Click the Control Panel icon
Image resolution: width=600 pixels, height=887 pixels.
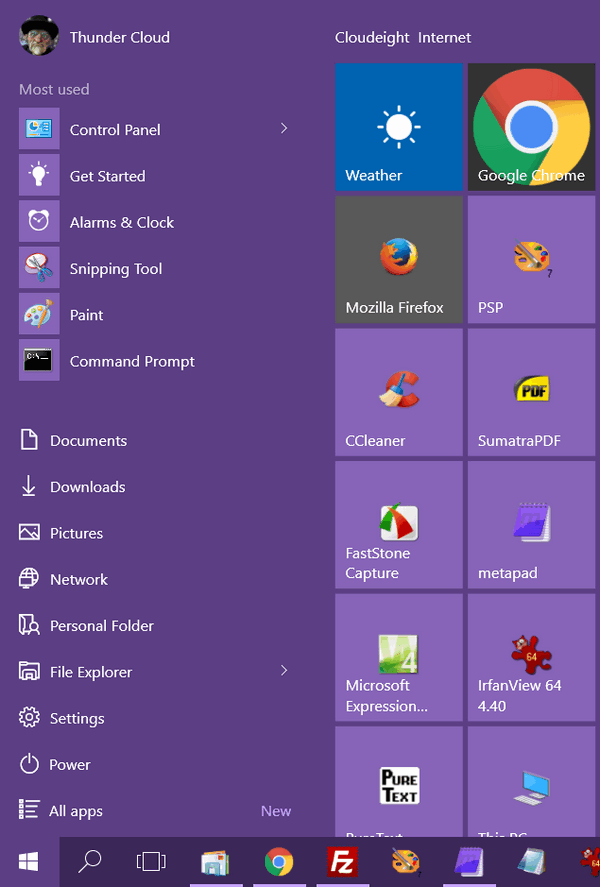(x=39, y=129)
